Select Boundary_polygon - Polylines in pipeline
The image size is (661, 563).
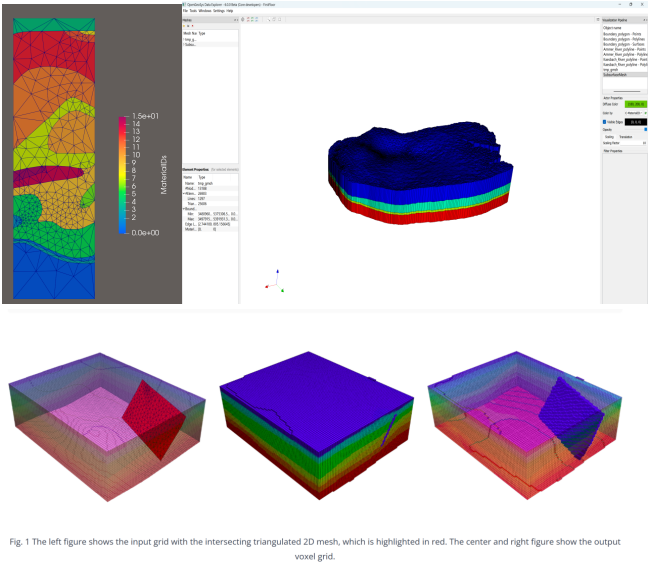pos(624,39)
